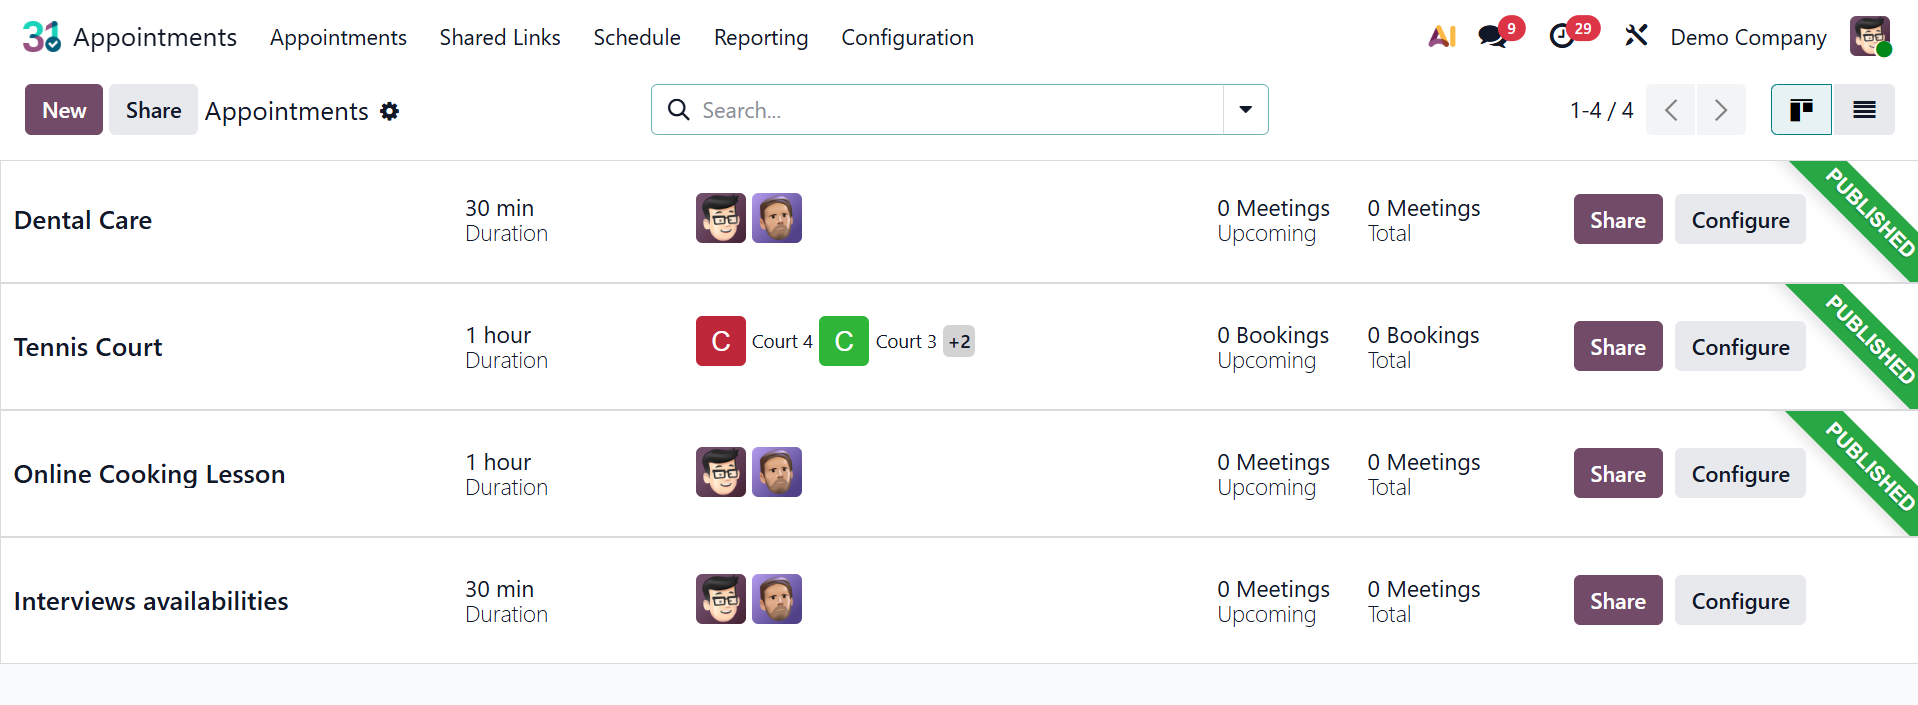Click the search magnifier icon
The image size is (1918, 705).
click(x=679, y=110)
